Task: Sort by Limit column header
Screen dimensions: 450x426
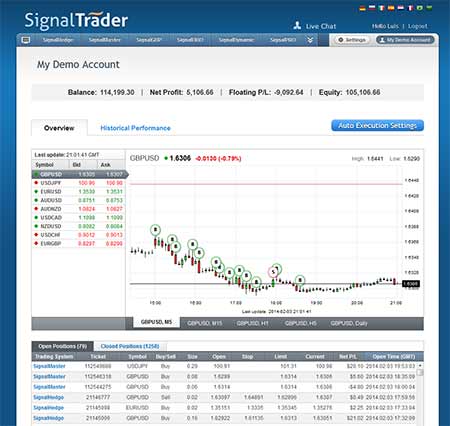Action: pos(281,357)
